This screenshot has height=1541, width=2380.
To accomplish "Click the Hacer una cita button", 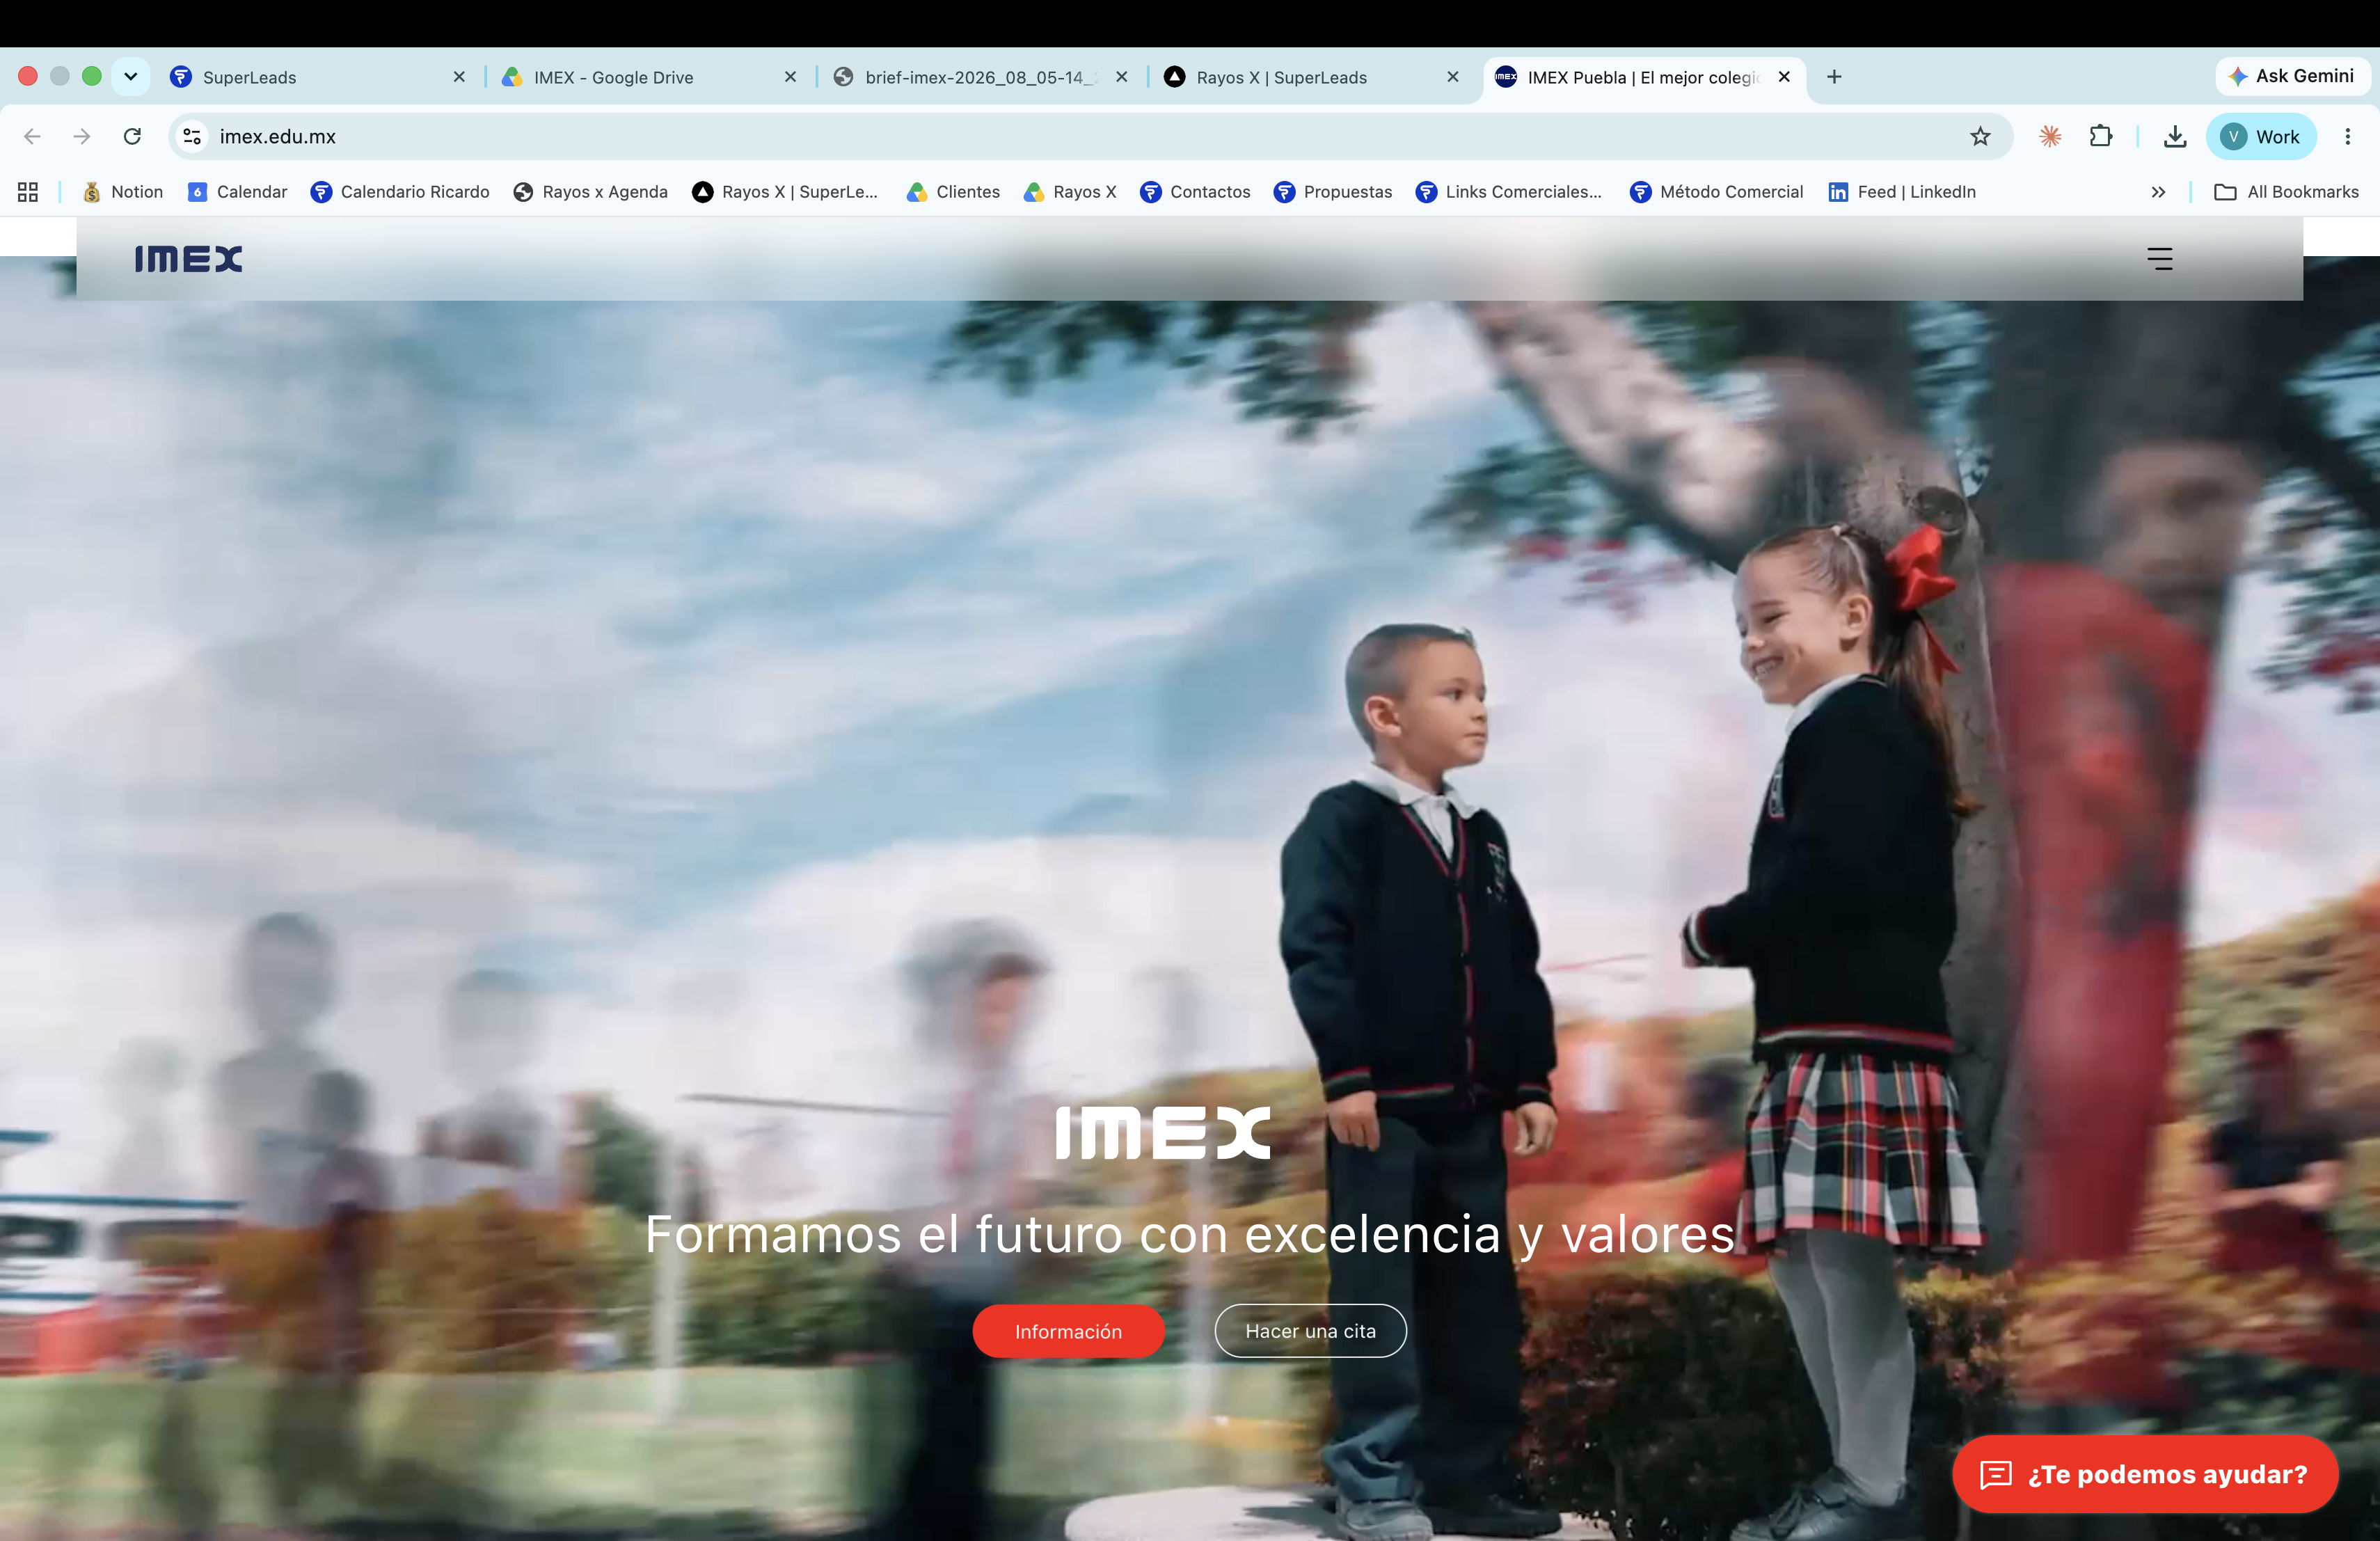I will 1310,1330.
